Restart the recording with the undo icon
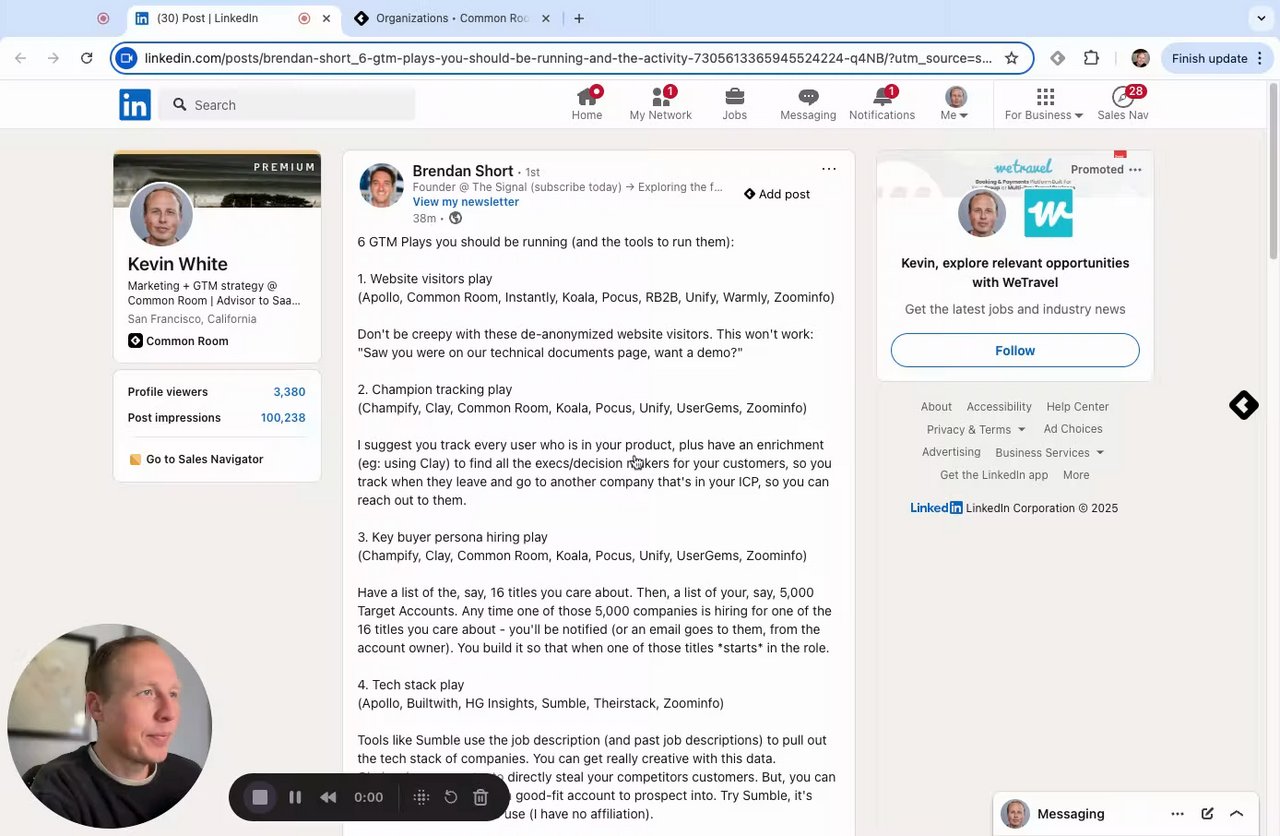Viewport: 1280px width, 836px height. (x=451, y=797)
